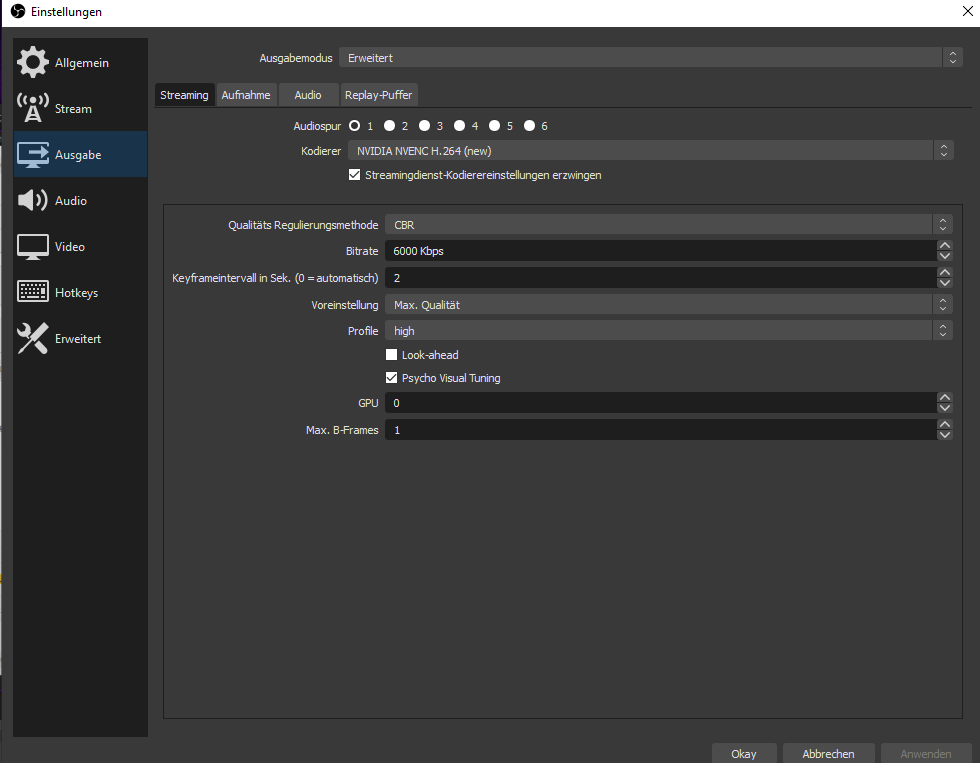Click the Abbrechen button

pos(828,753)
